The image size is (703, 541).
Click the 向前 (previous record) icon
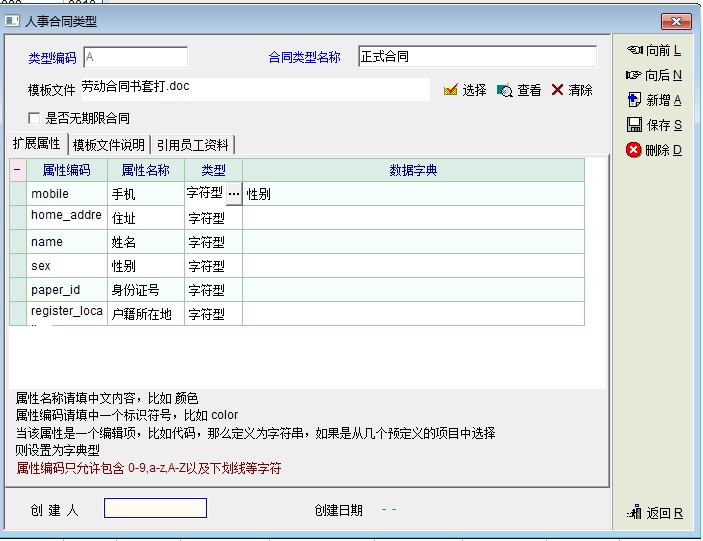634,50
